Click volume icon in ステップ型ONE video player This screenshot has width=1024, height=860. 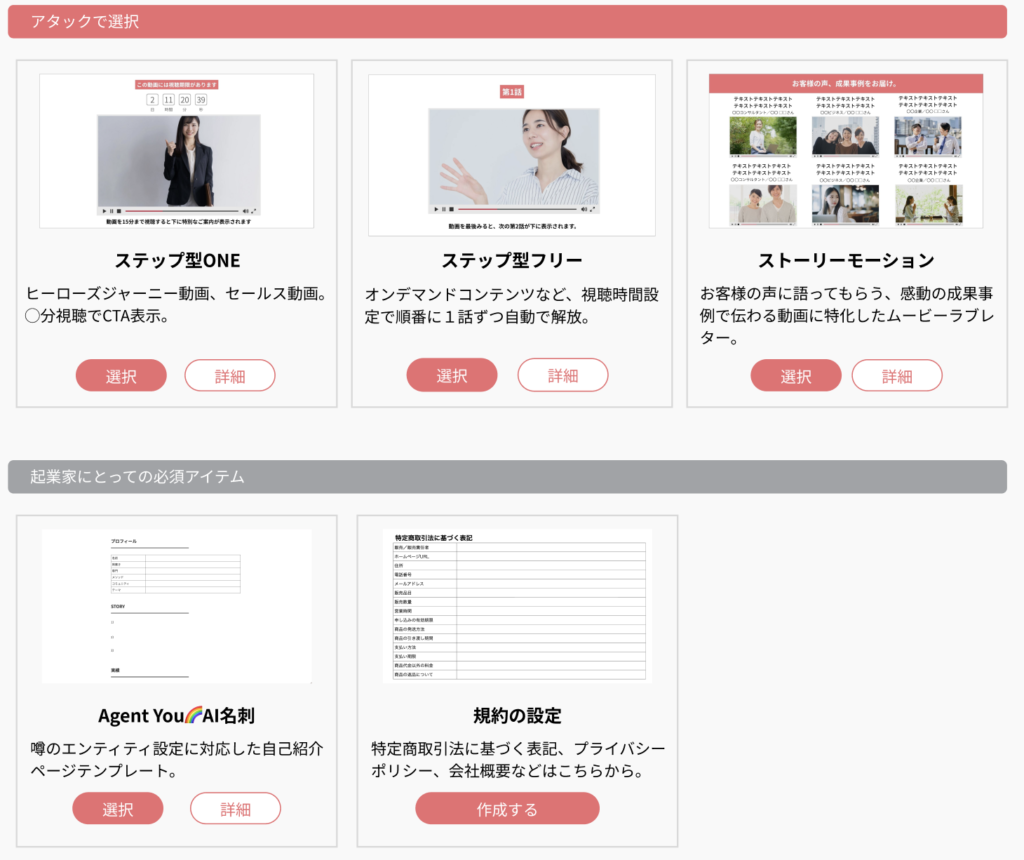pos(245,211)
